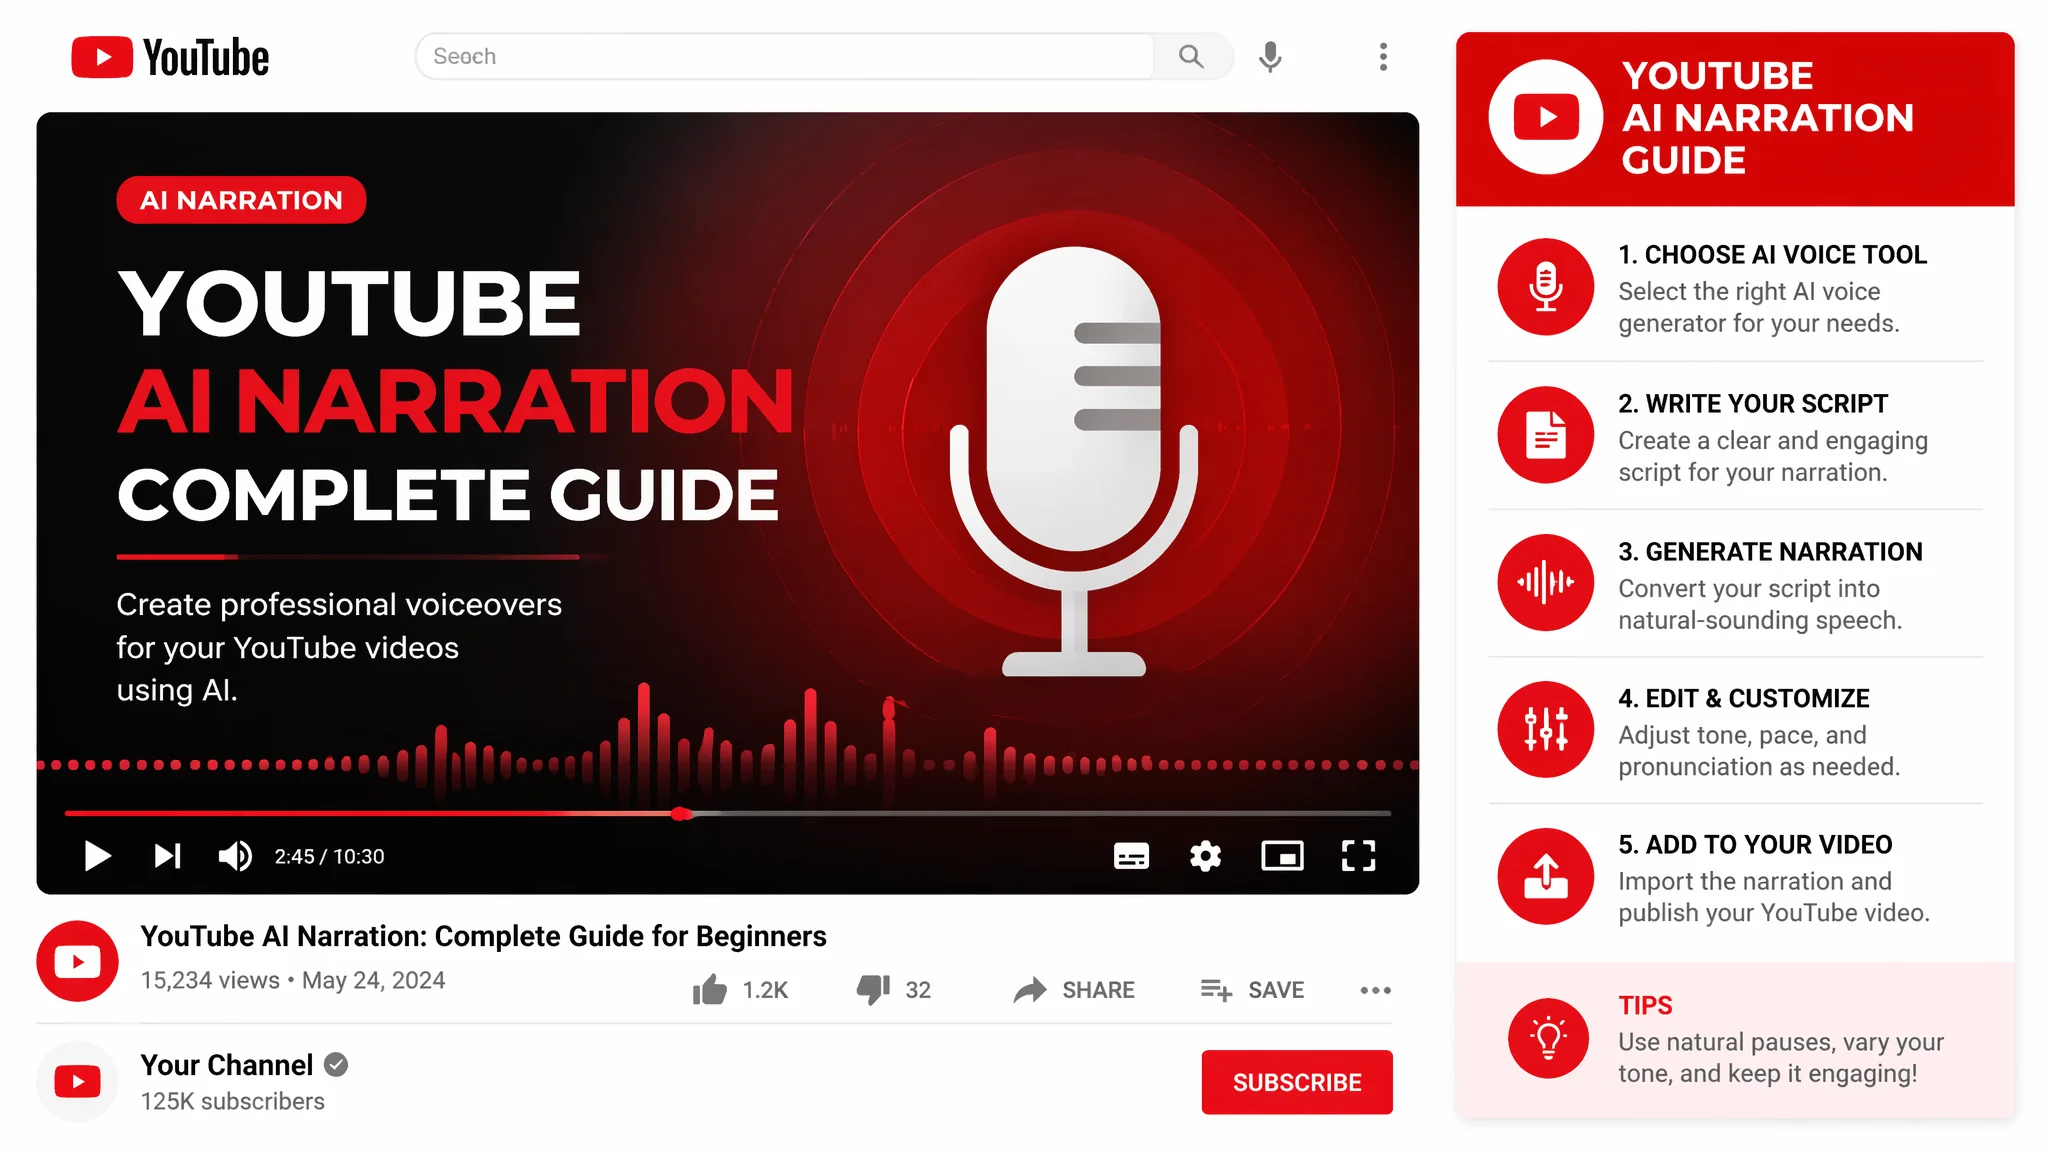Select step 5. ADD TO YOUR VIDEO heading
The width and height of the screenshot is (2048, 1152).
tap(1755, 845)
